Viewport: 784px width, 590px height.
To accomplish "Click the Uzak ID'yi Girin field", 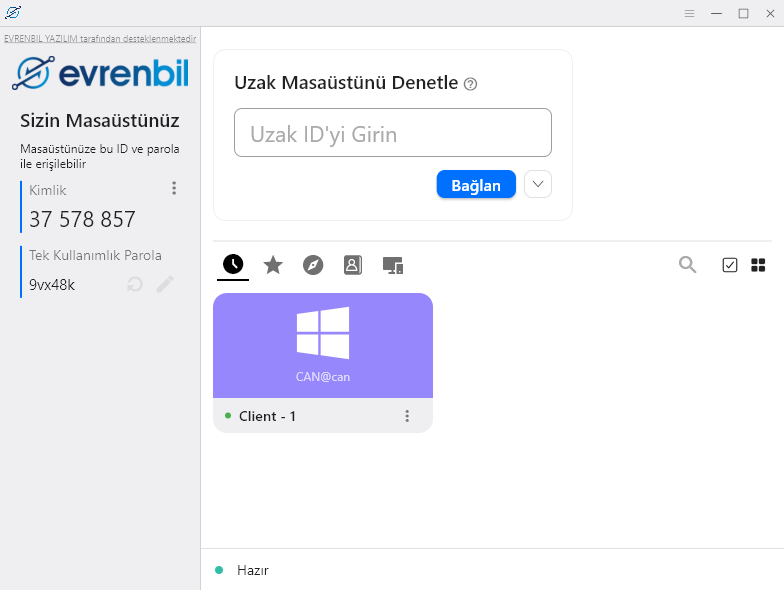I will click(392, 133).
